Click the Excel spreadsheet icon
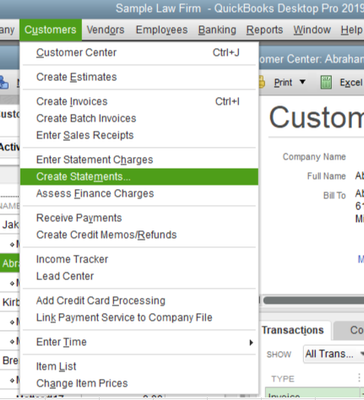This screenshot has width=364, height=400. 326,82
